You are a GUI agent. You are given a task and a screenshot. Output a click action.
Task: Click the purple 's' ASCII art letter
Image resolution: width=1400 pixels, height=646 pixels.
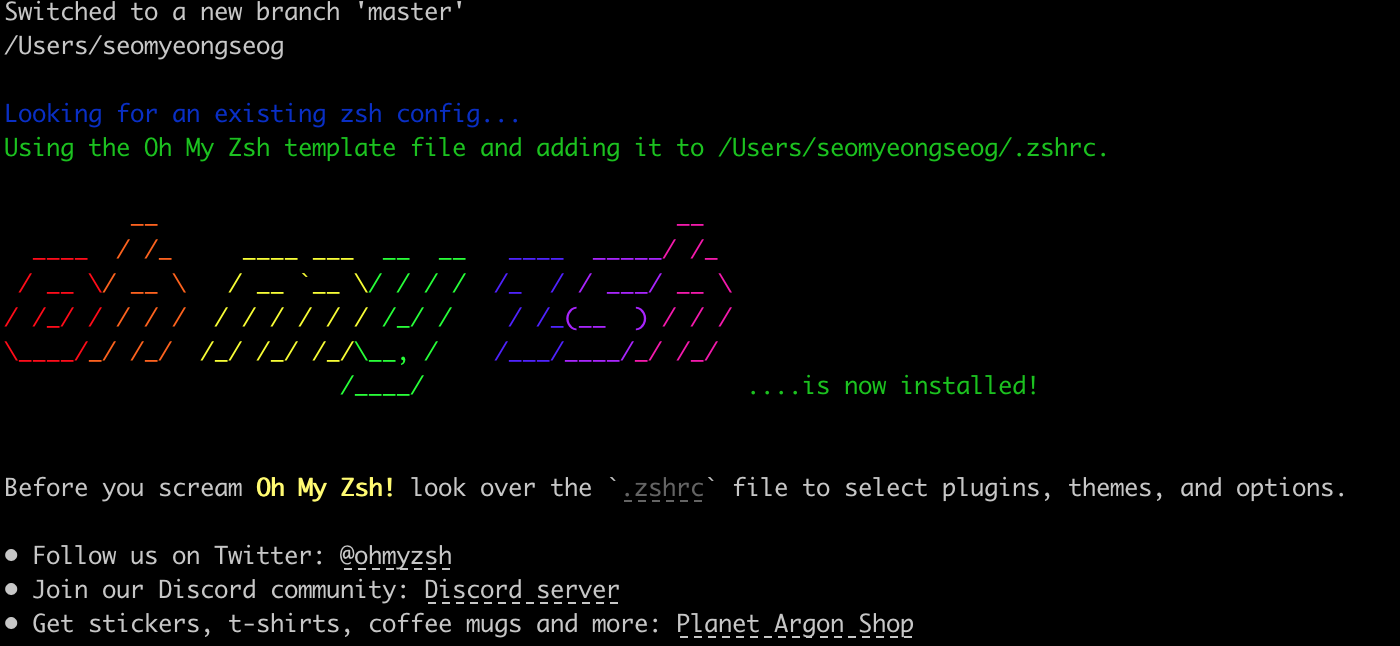(610, 304)
